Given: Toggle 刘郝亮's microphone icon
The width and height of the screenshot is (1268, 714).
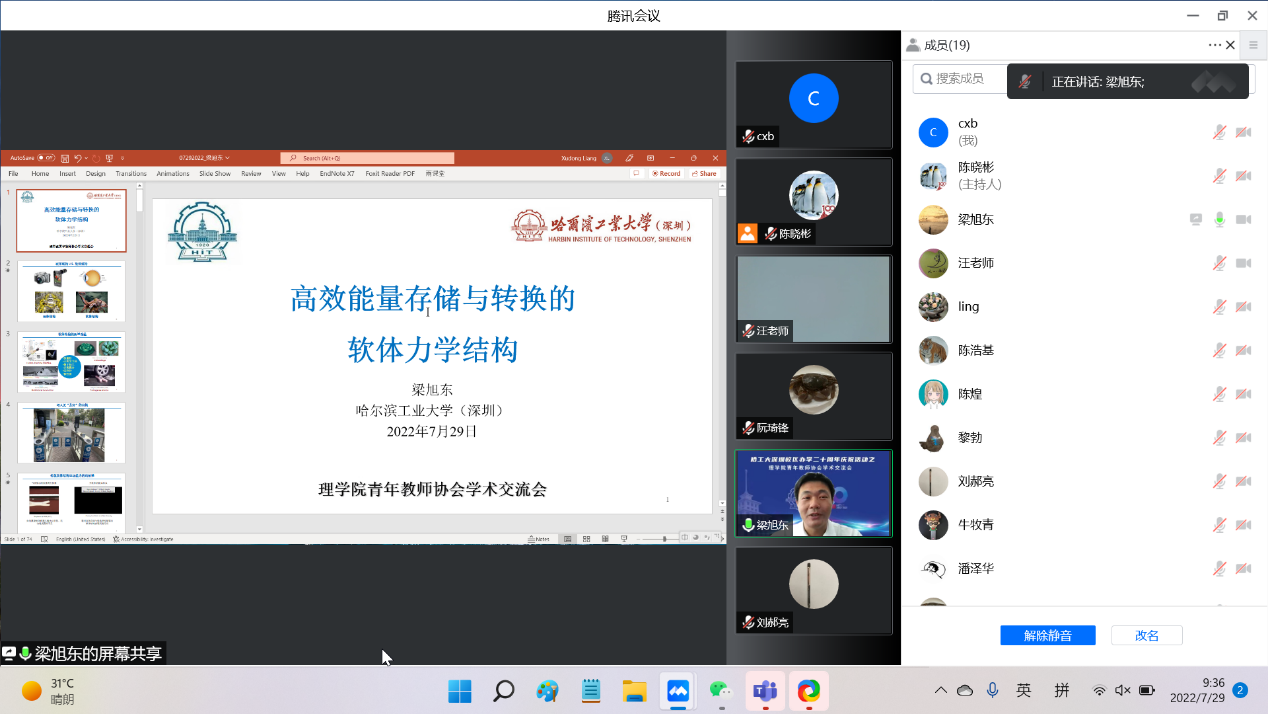Looking at the screenshot, I should pyautogui.click(x=1218, y=481).
